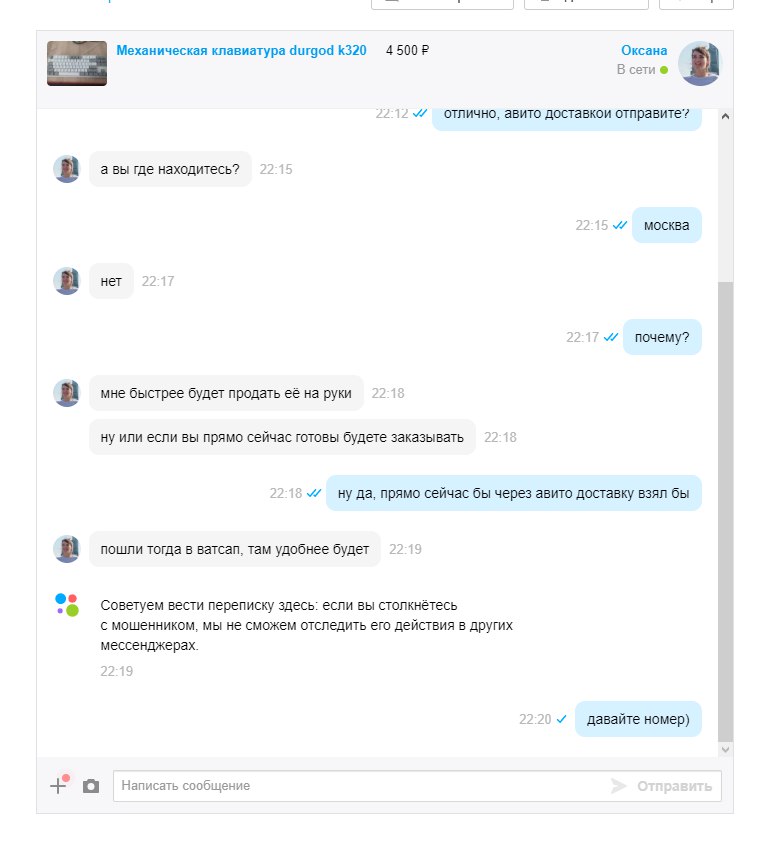Click avatar next to "нет" message
This screenshot has height=854, width=775.
tap(67, 281)
